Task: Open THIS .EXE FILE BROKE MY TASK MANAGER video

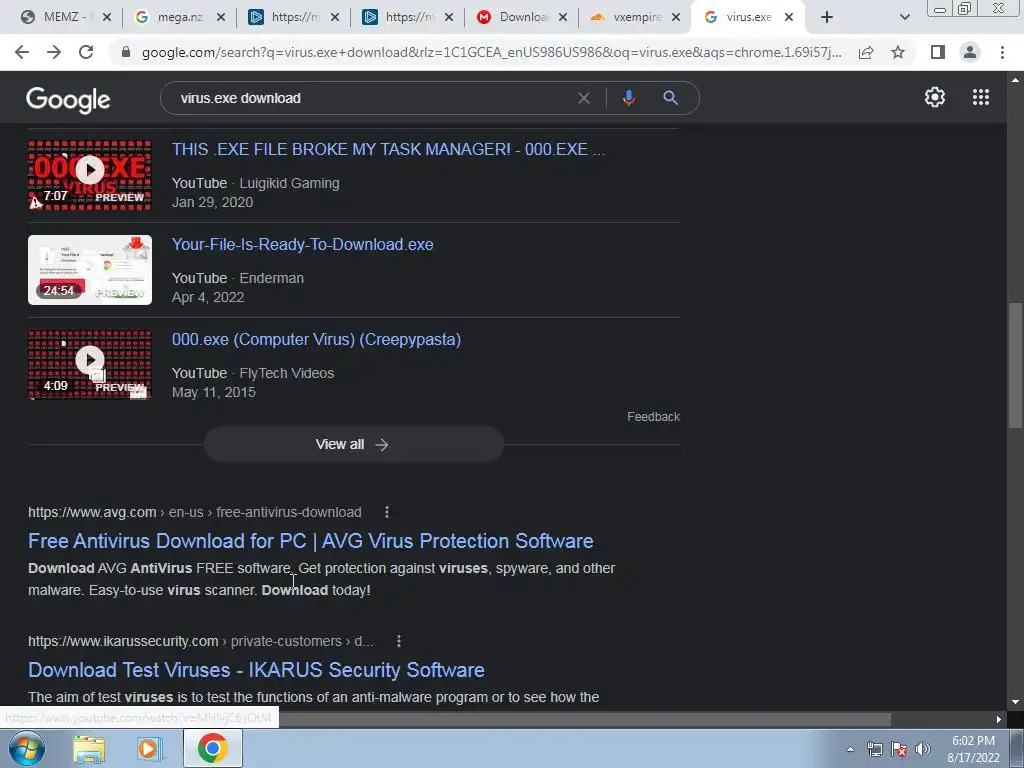Action: (x=389, y=149)
